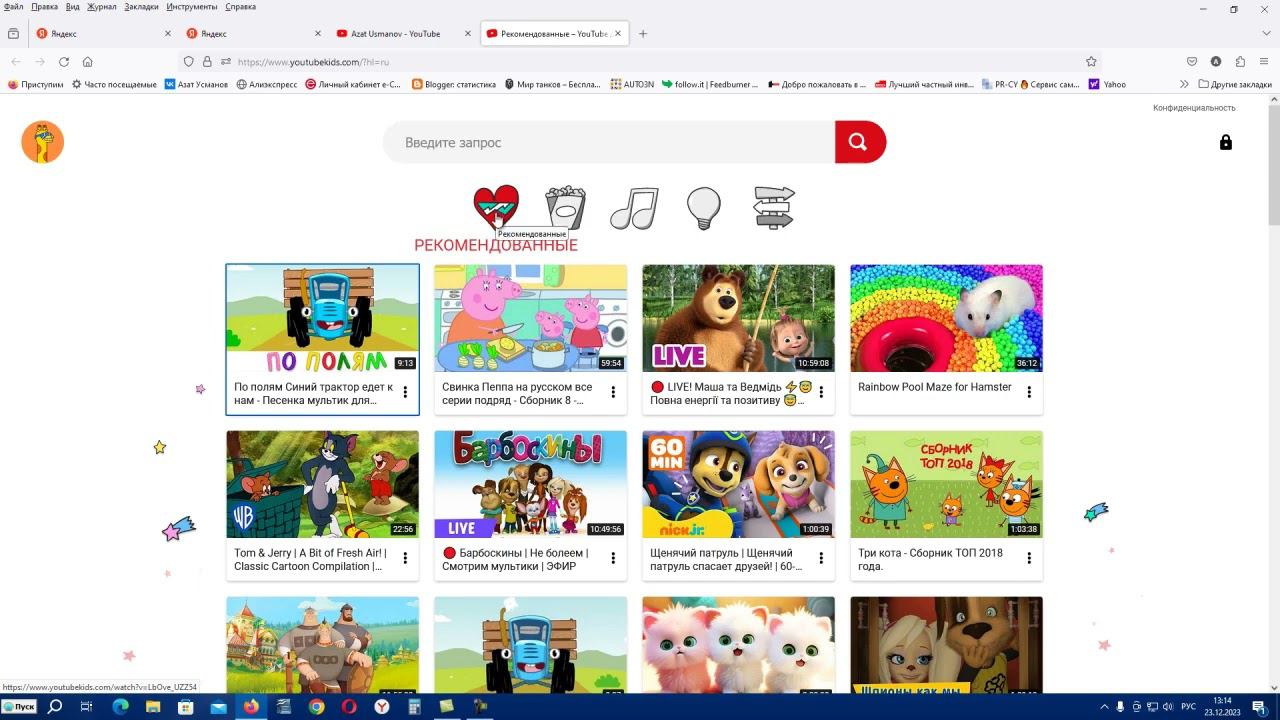Launch Opera from the taskbar

point(349,707)
